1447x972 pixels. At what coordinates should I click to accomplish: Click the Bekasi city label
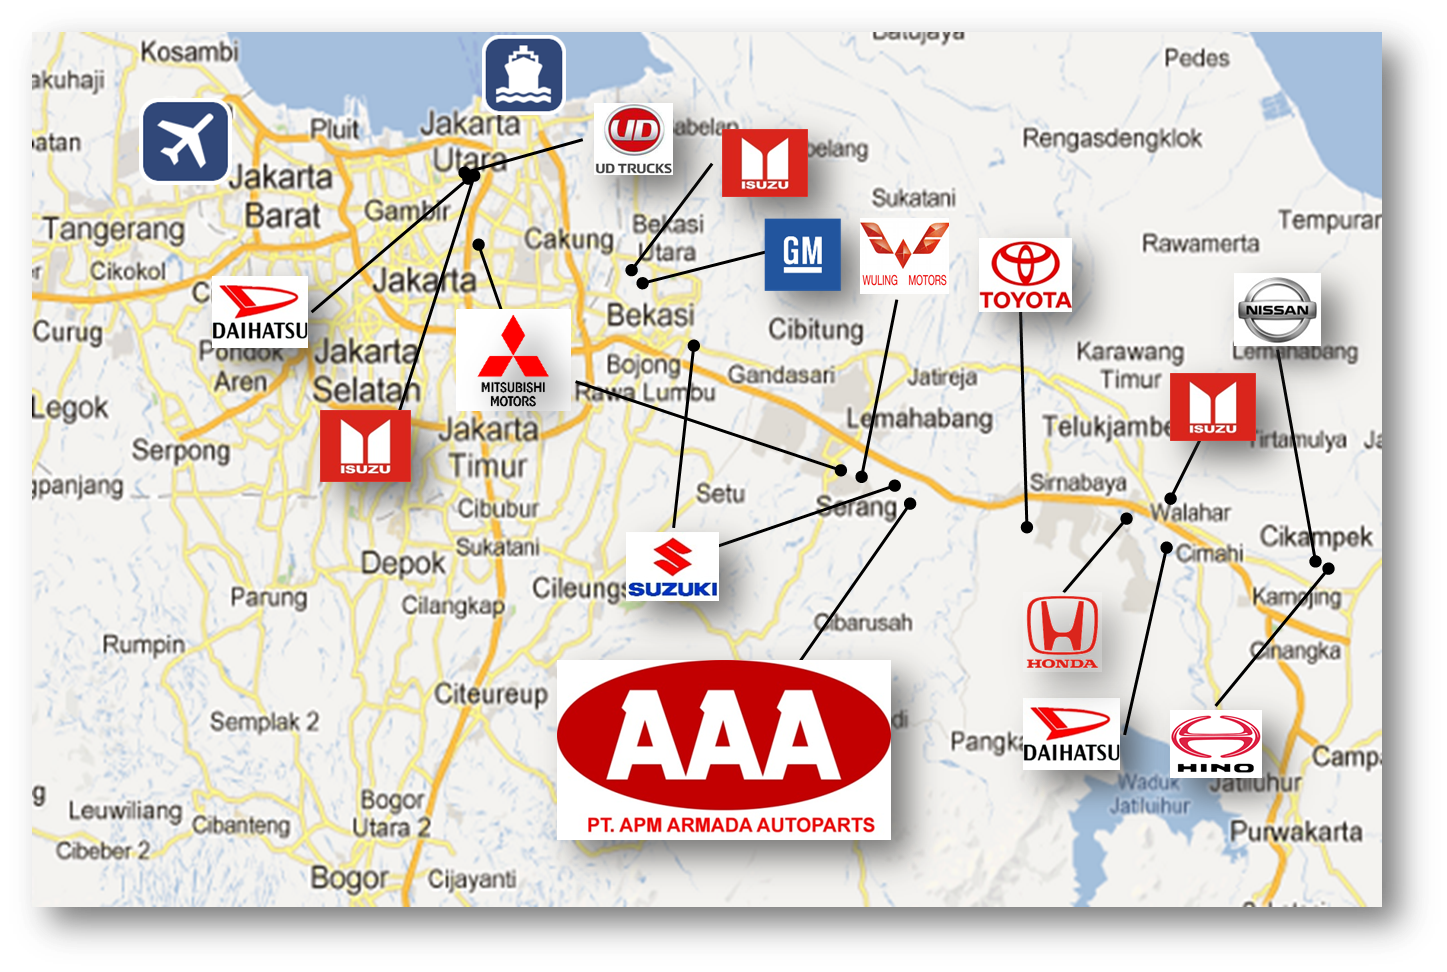pos(650,315)
